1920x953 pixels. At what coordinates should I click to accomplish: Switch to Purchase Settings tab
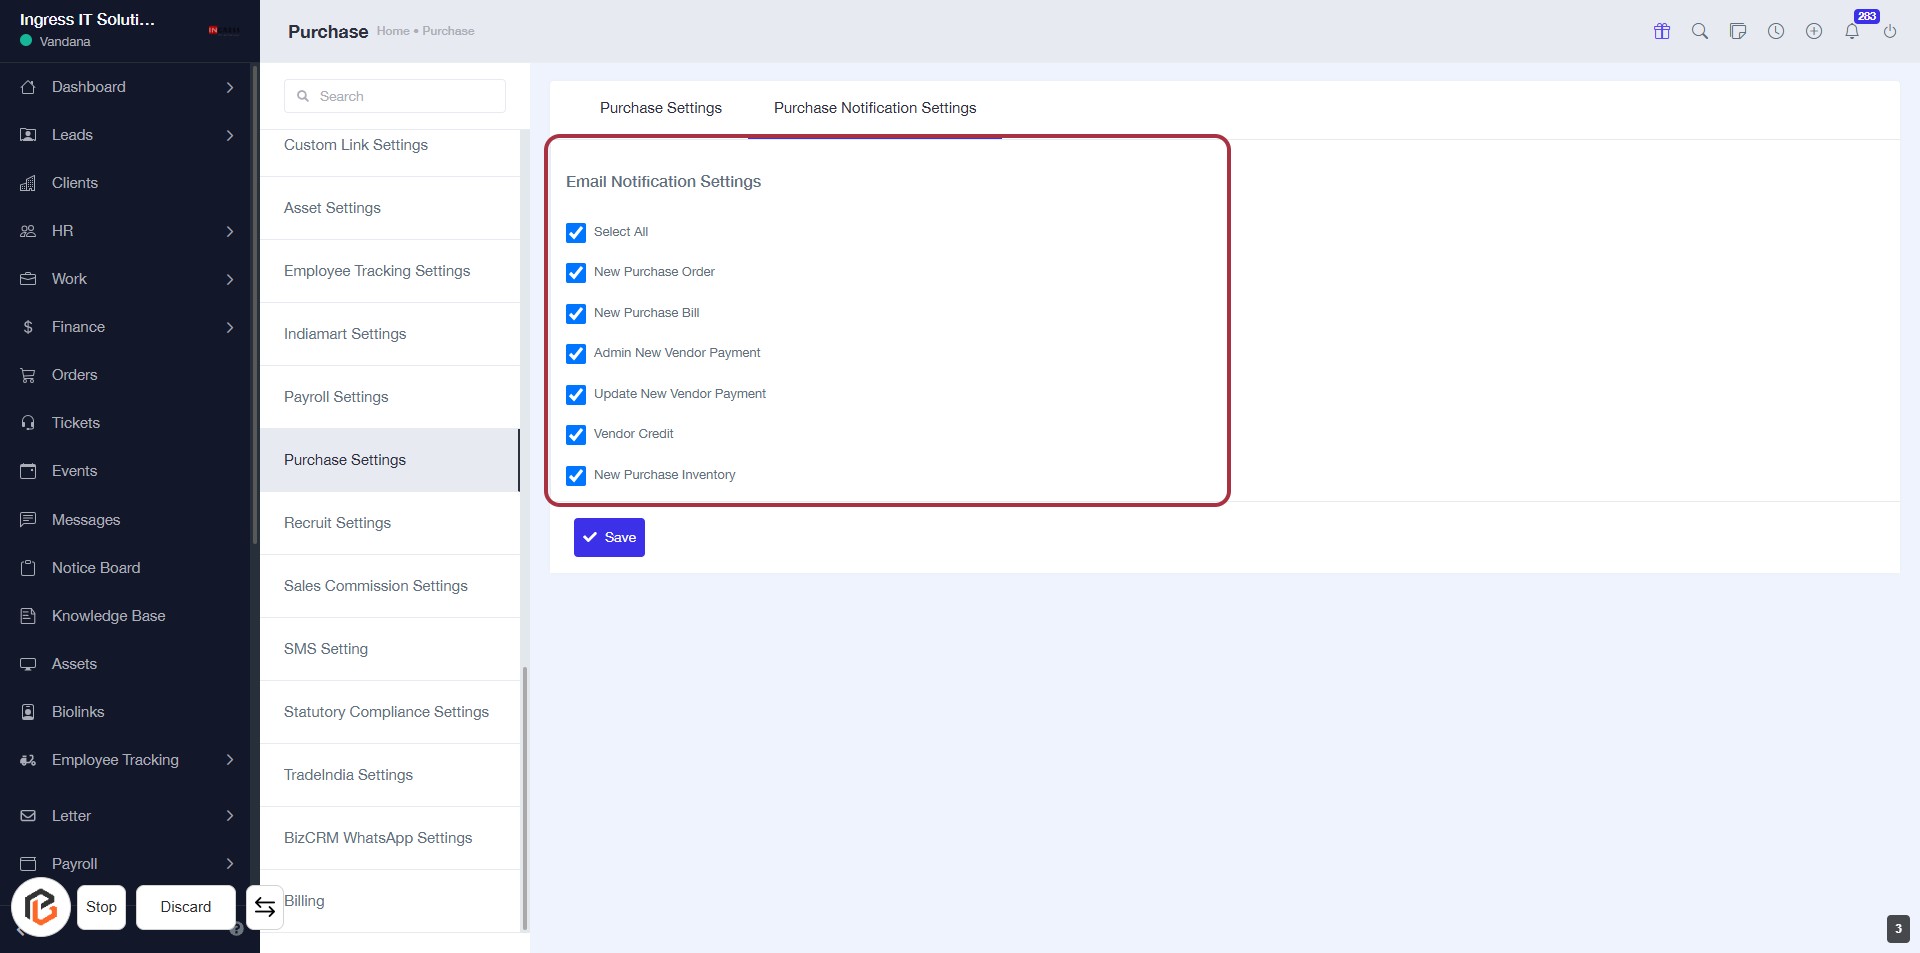[x=660, y=108]
